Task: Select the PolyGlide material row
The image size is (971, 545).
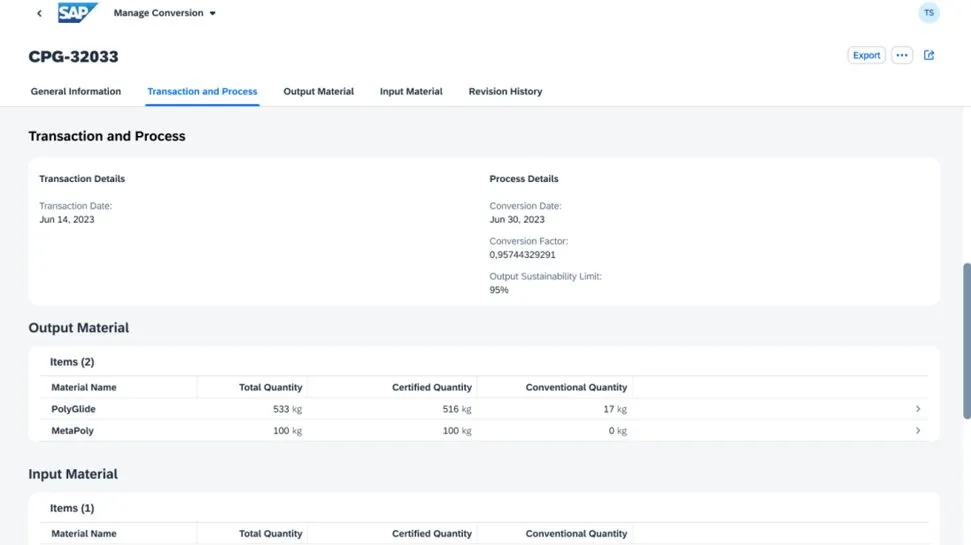Action: point(74,409)
